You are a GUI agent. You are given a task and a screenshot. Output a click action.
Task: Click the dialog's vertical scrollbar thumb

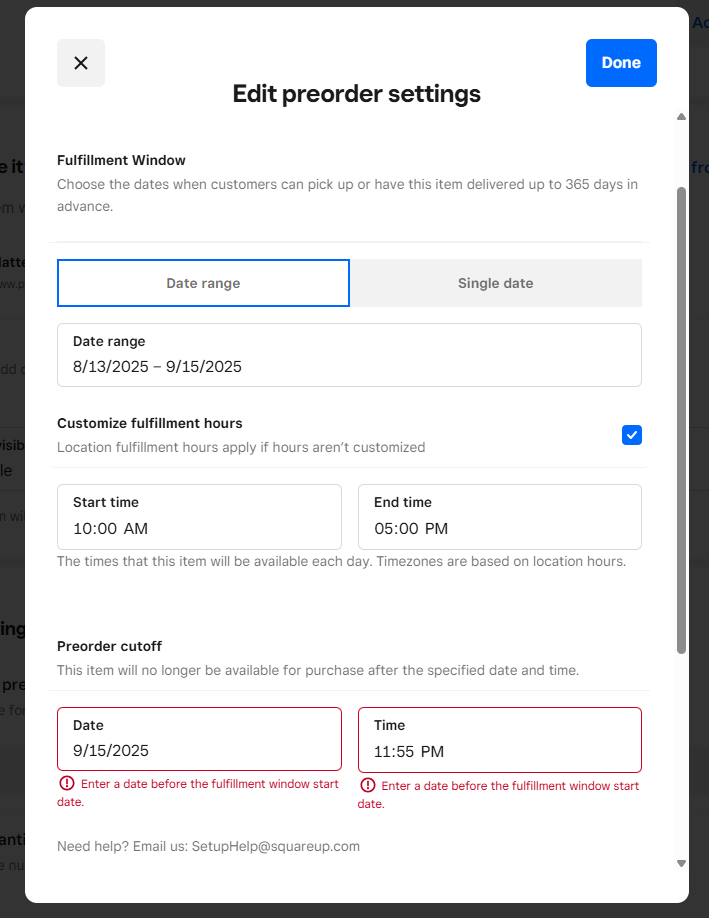[x=681, y=420]
